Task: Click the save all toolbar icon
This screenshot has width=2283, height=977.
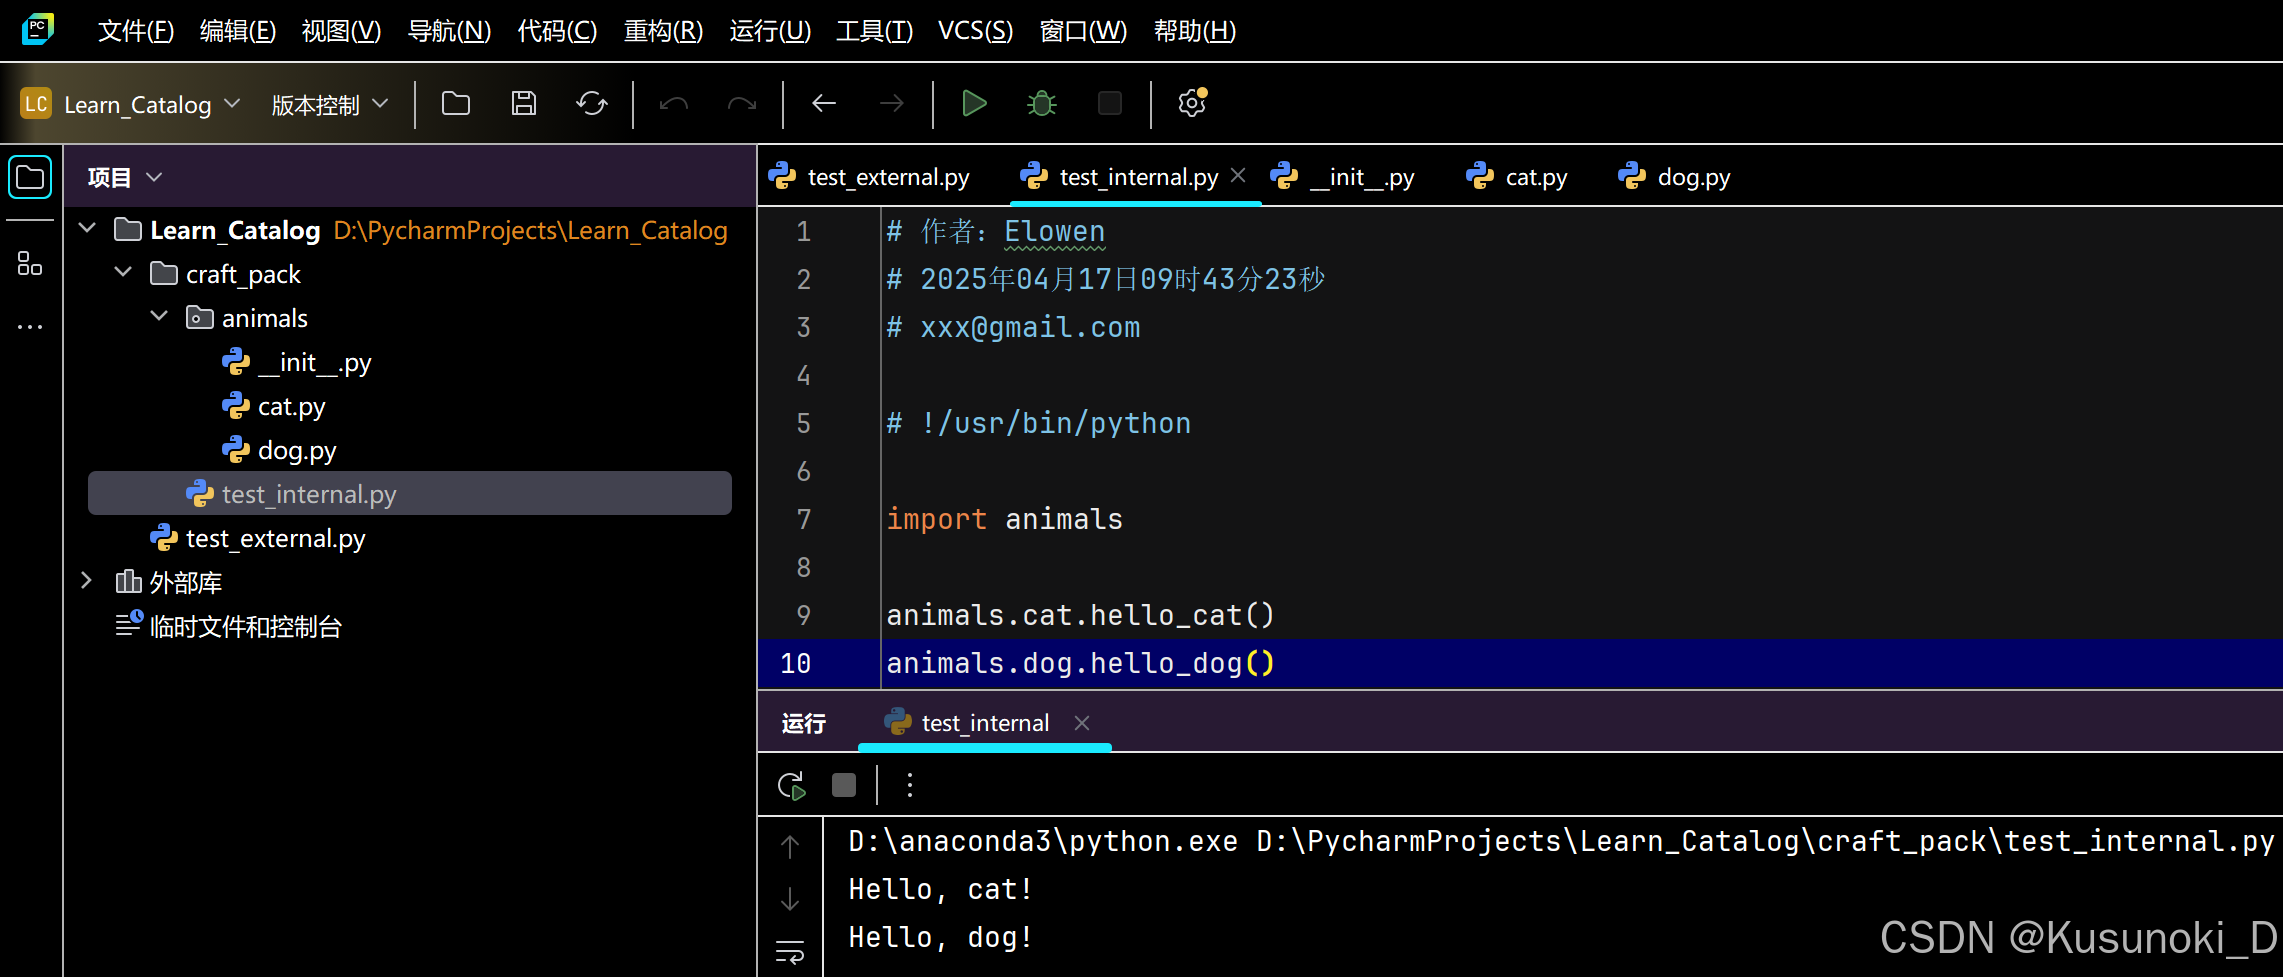Action: click(x=524, y=103)
